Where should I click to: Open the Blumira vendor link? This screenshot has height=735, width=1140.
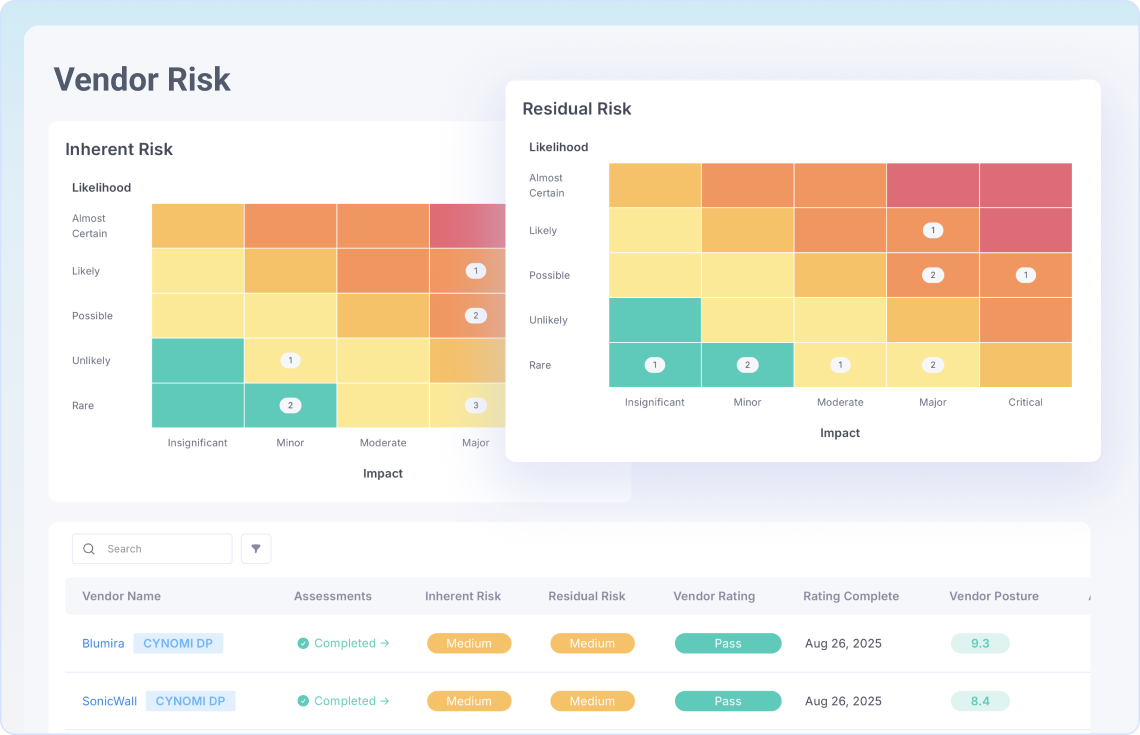point(103,644)
